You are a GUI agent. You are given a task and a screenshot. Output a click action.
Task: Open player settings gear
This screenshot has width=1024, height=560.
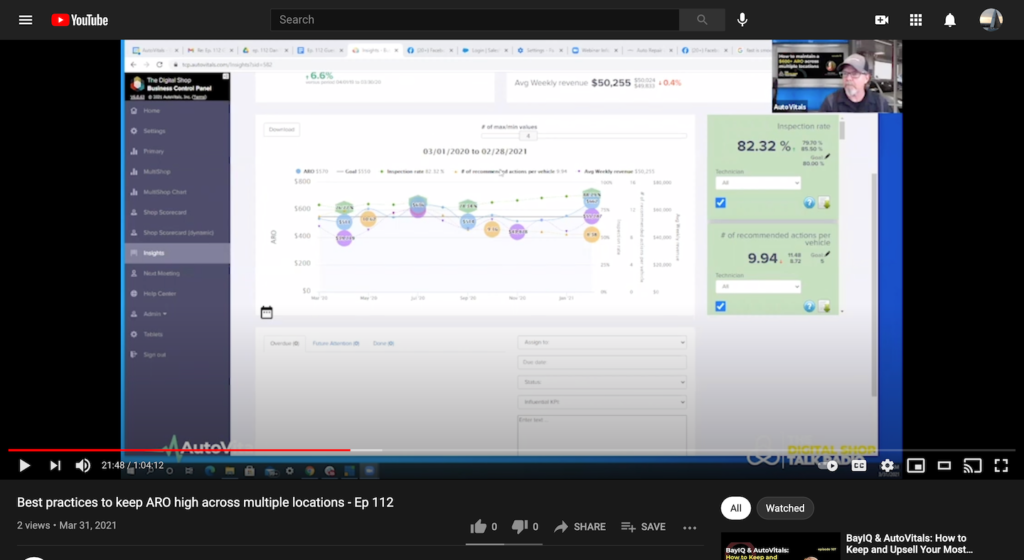point(887,465)
